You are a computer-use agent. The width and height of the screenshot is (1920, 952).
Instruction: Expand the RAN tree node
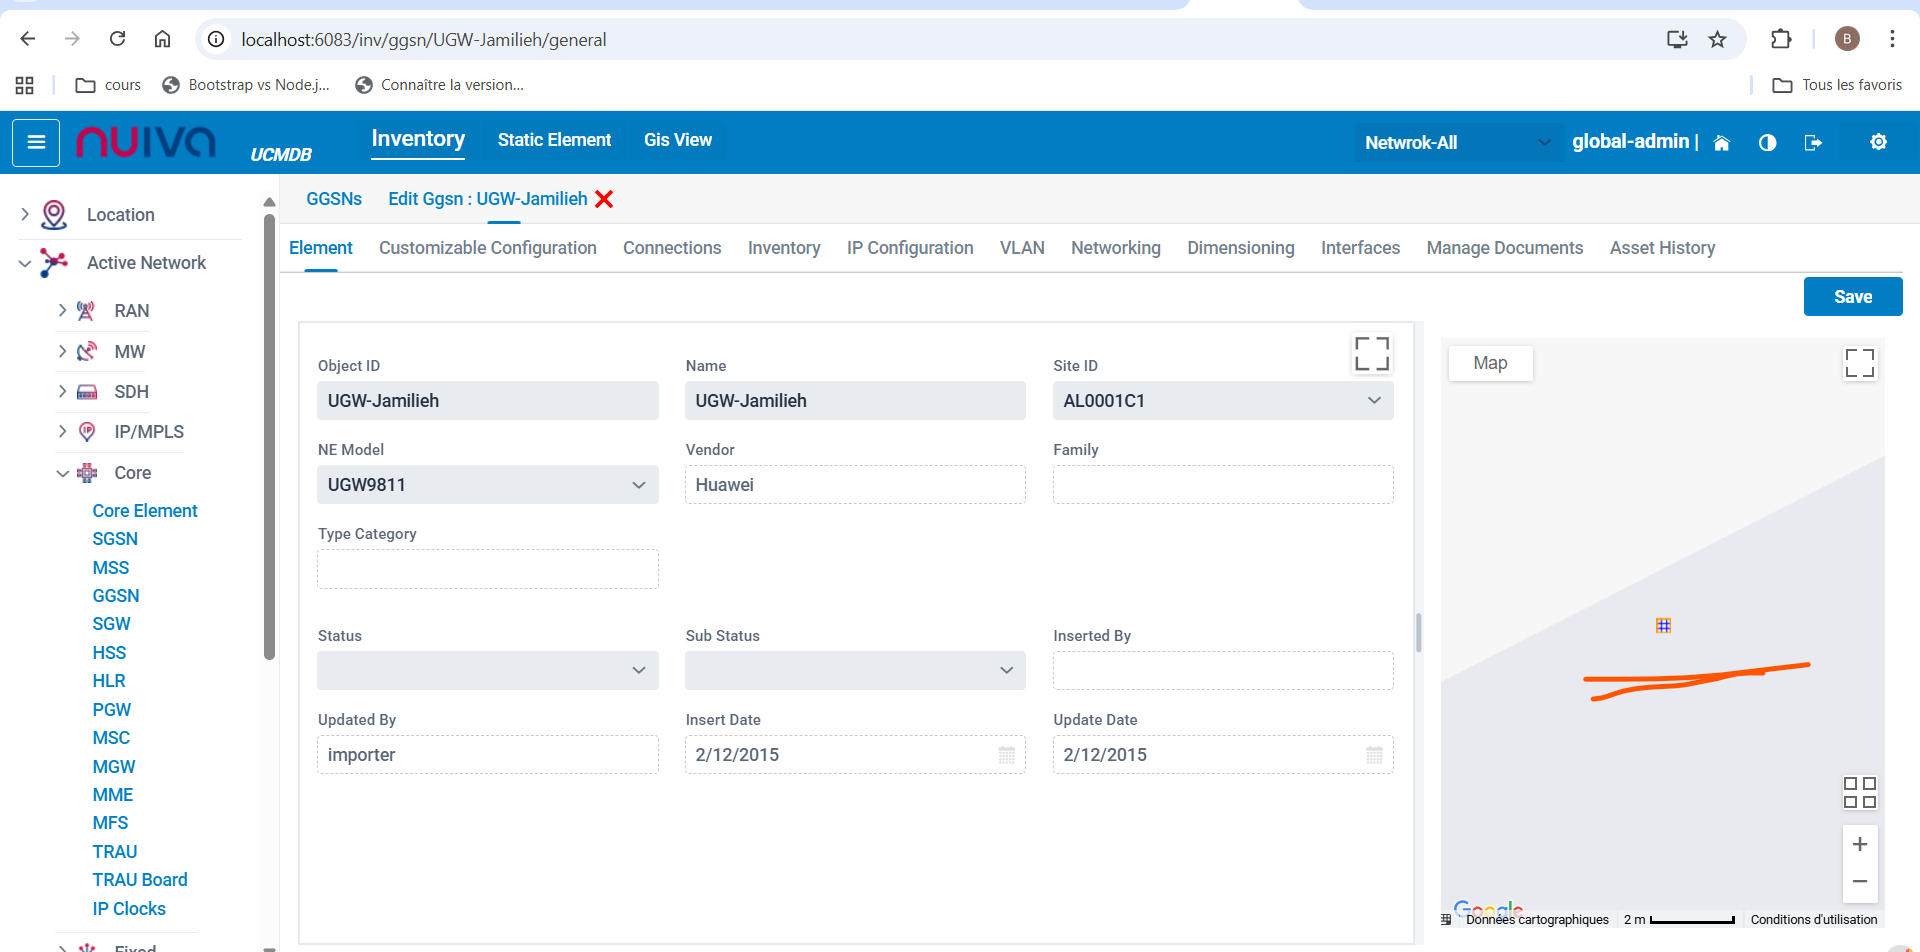[62, 311]
